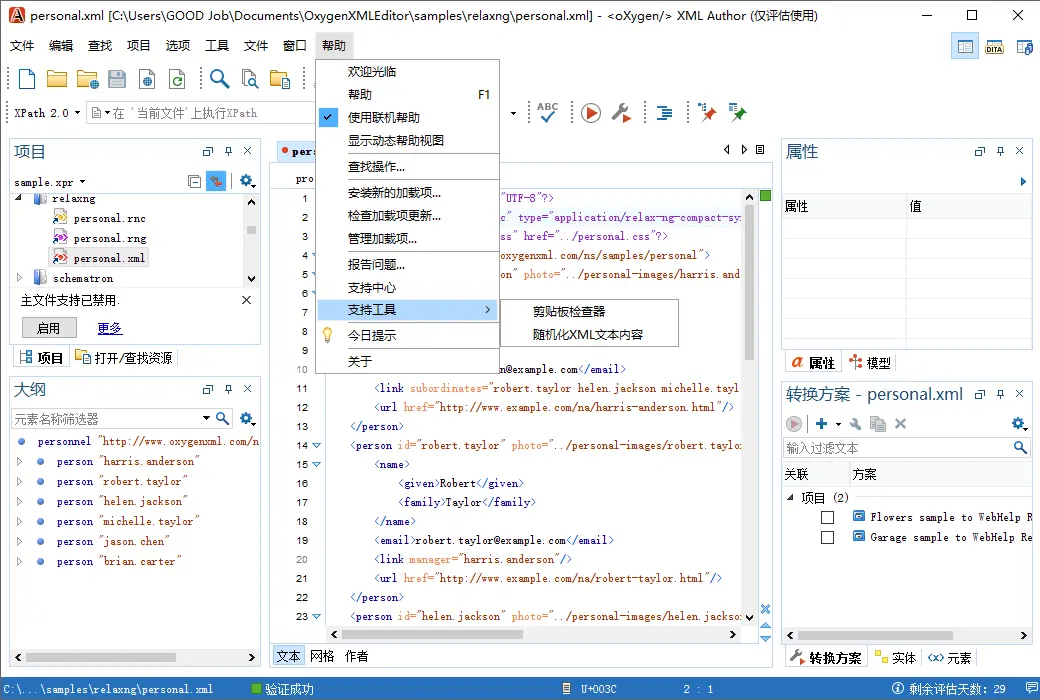The image size is (1040, 700).
Task: Open settings gear in the 项目 panel
Action: 247,180
